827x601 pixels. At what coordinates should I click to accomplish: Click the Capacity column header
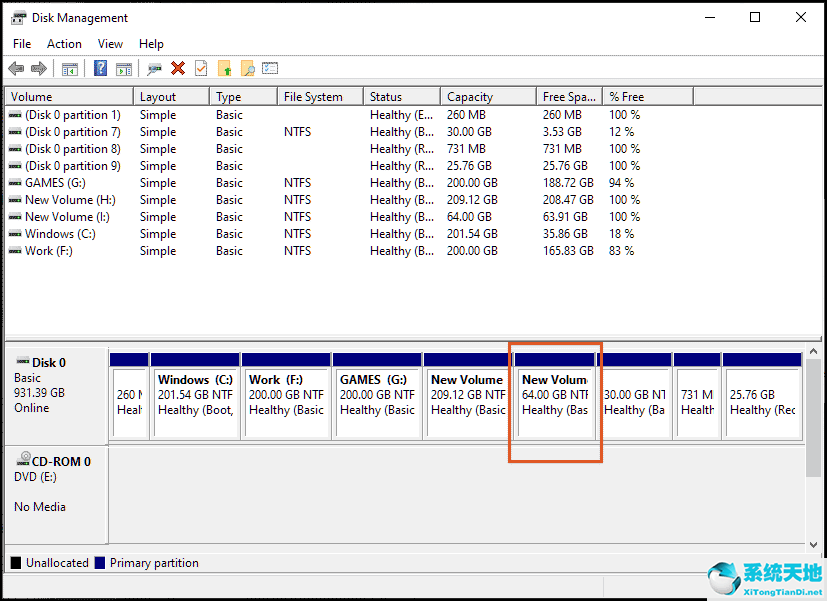point(487,95)
